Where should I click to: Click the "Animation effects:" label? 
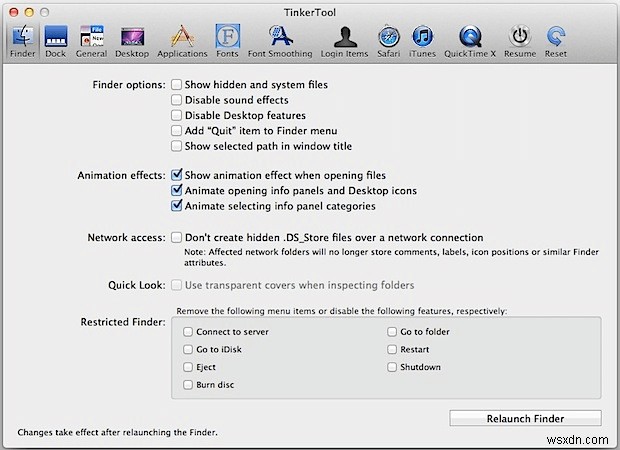tap(121, 175)
